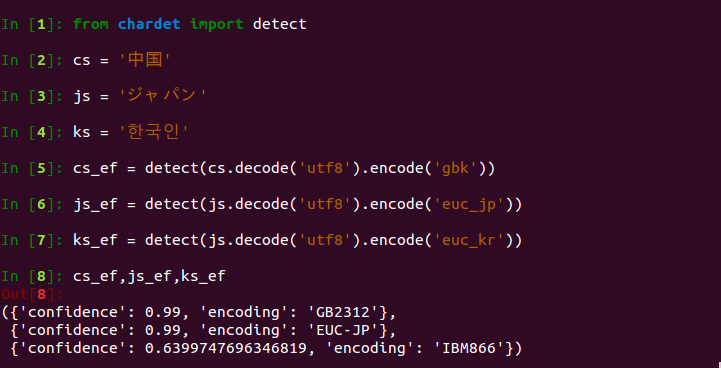Click js_ef variable assignment in line 6

95,205
